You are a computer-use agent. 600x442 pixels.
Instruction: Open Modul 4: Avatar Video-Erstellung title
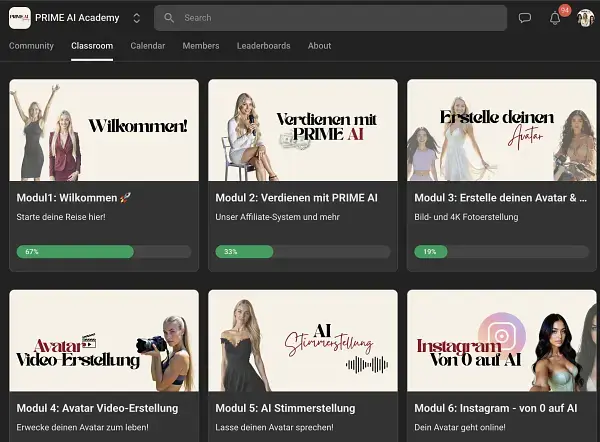[97, 408]
